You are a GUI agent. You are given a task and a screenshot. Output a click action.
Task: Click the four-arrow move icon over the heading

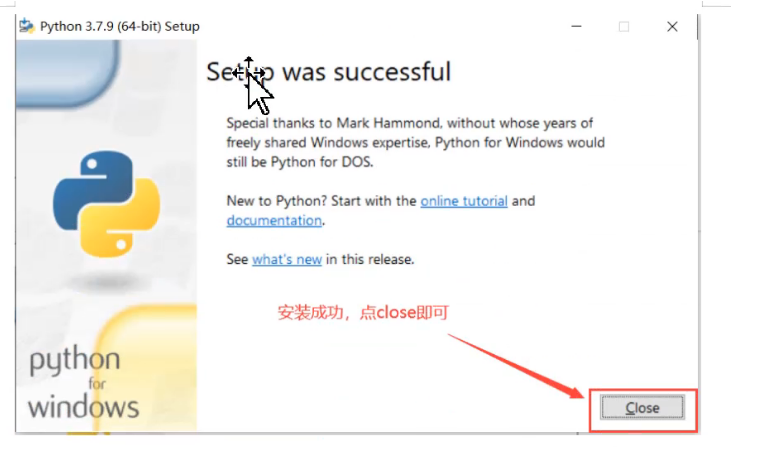pos(248,72)
